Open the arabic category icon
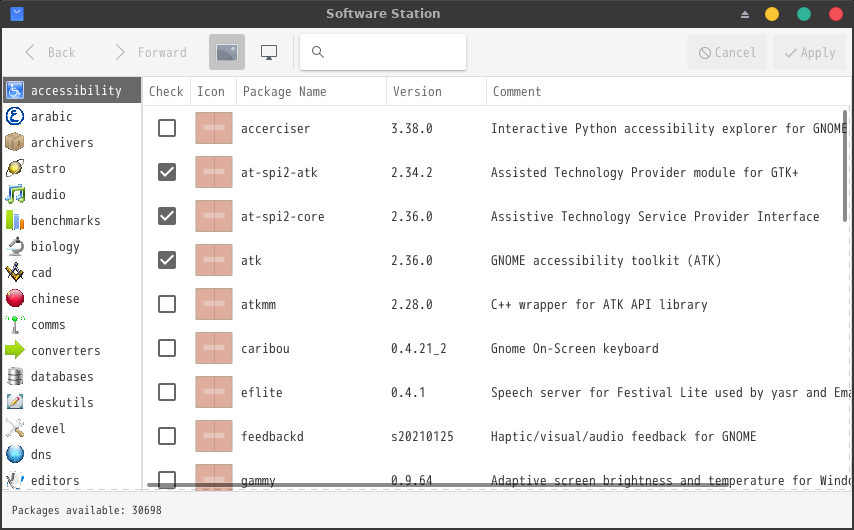854x530 pixels. [x=15, y=116]
